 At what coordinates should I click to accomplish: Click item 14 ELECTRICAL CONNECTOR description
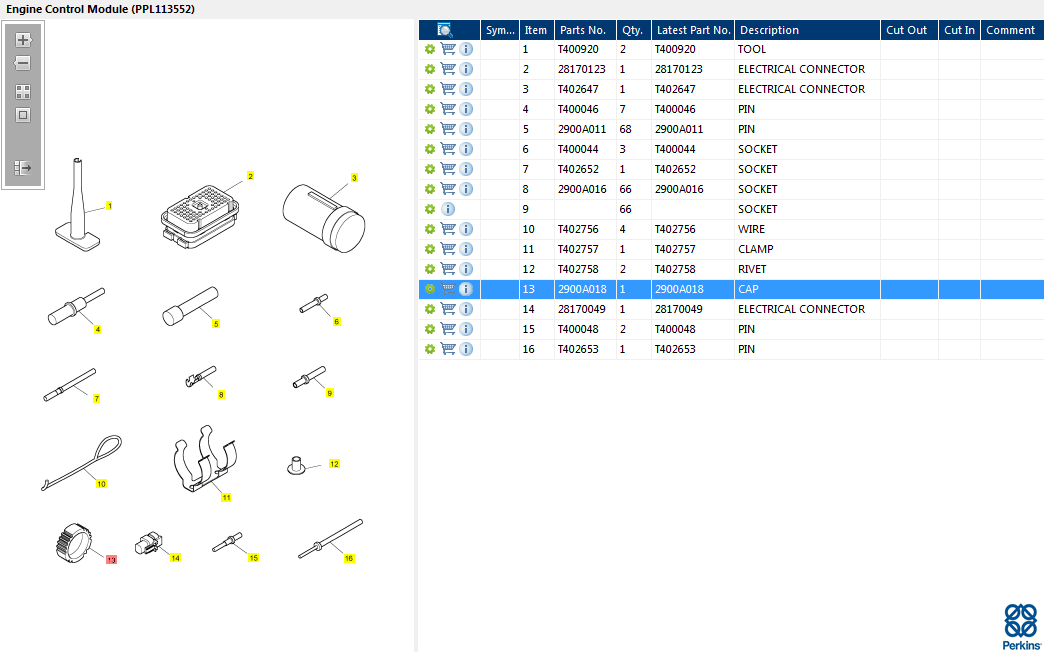tap(802, 309)
